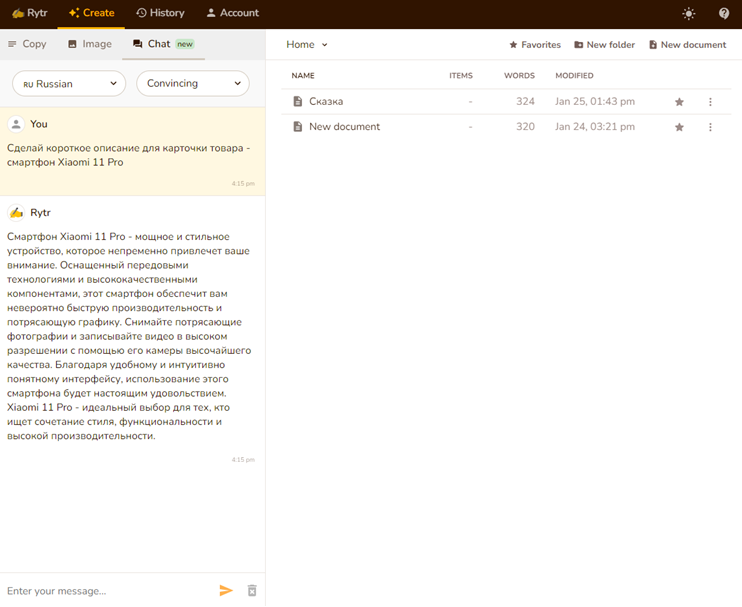This screenshot has width=742, height=607.
Task: Click Rytr's Xiaomi 11 Pro response text
Action: pyautogui.click(x=129, y=336)
